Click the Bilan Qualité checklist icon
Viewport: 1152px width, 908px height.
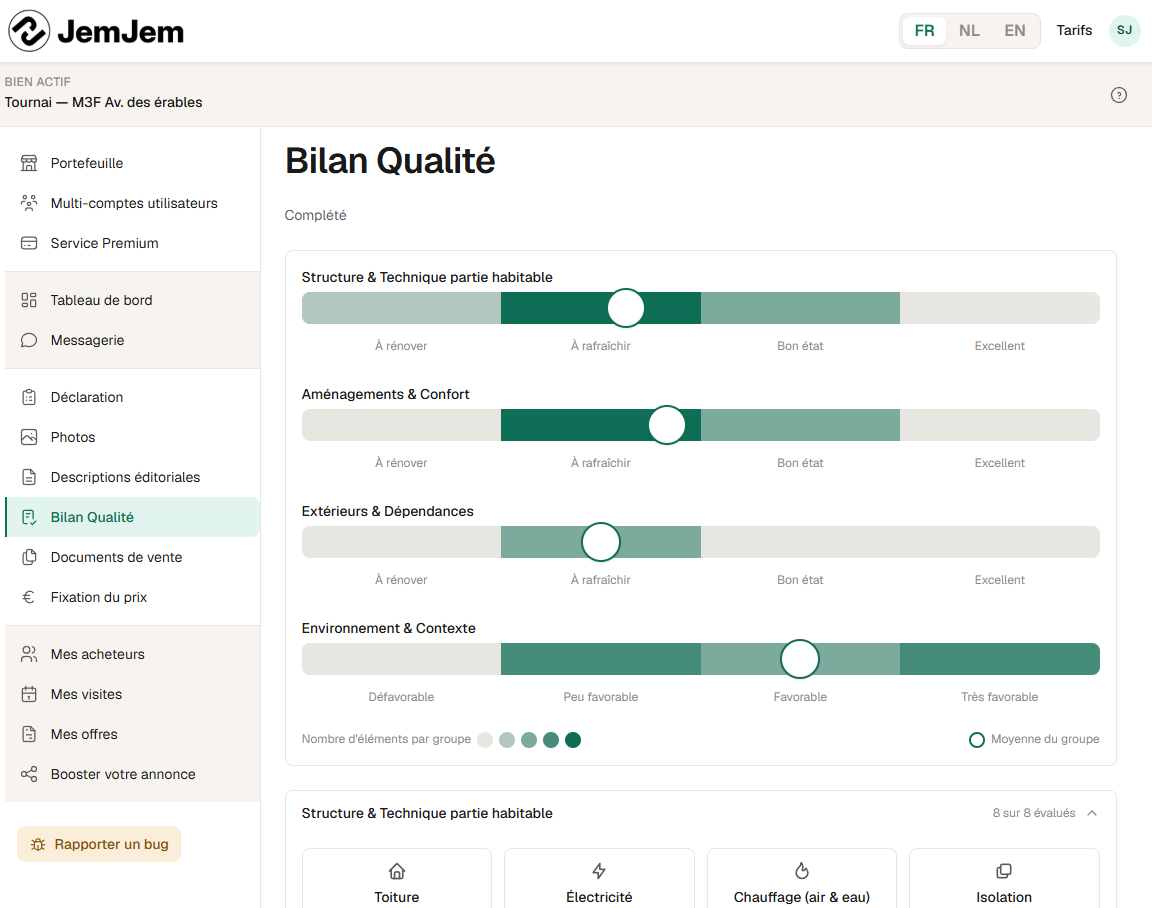(x=29, y=517)
